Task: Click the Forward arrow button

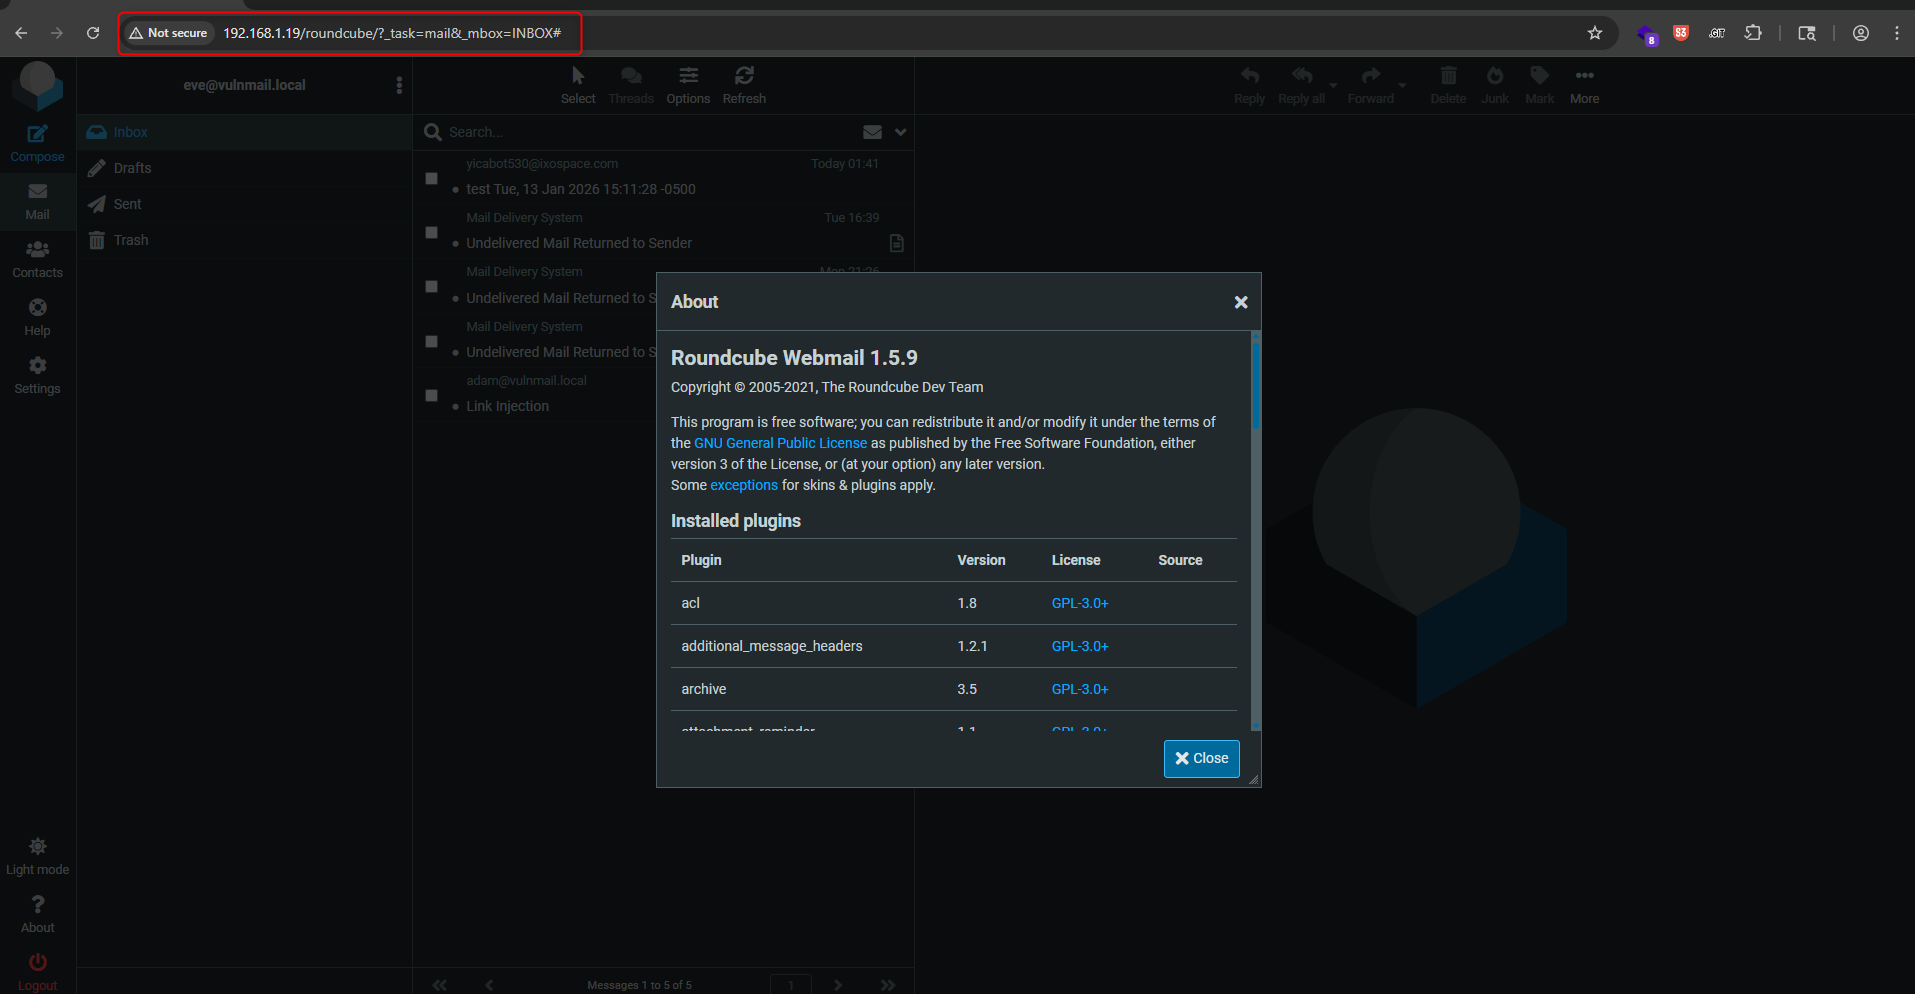Action: point(1370,85)
